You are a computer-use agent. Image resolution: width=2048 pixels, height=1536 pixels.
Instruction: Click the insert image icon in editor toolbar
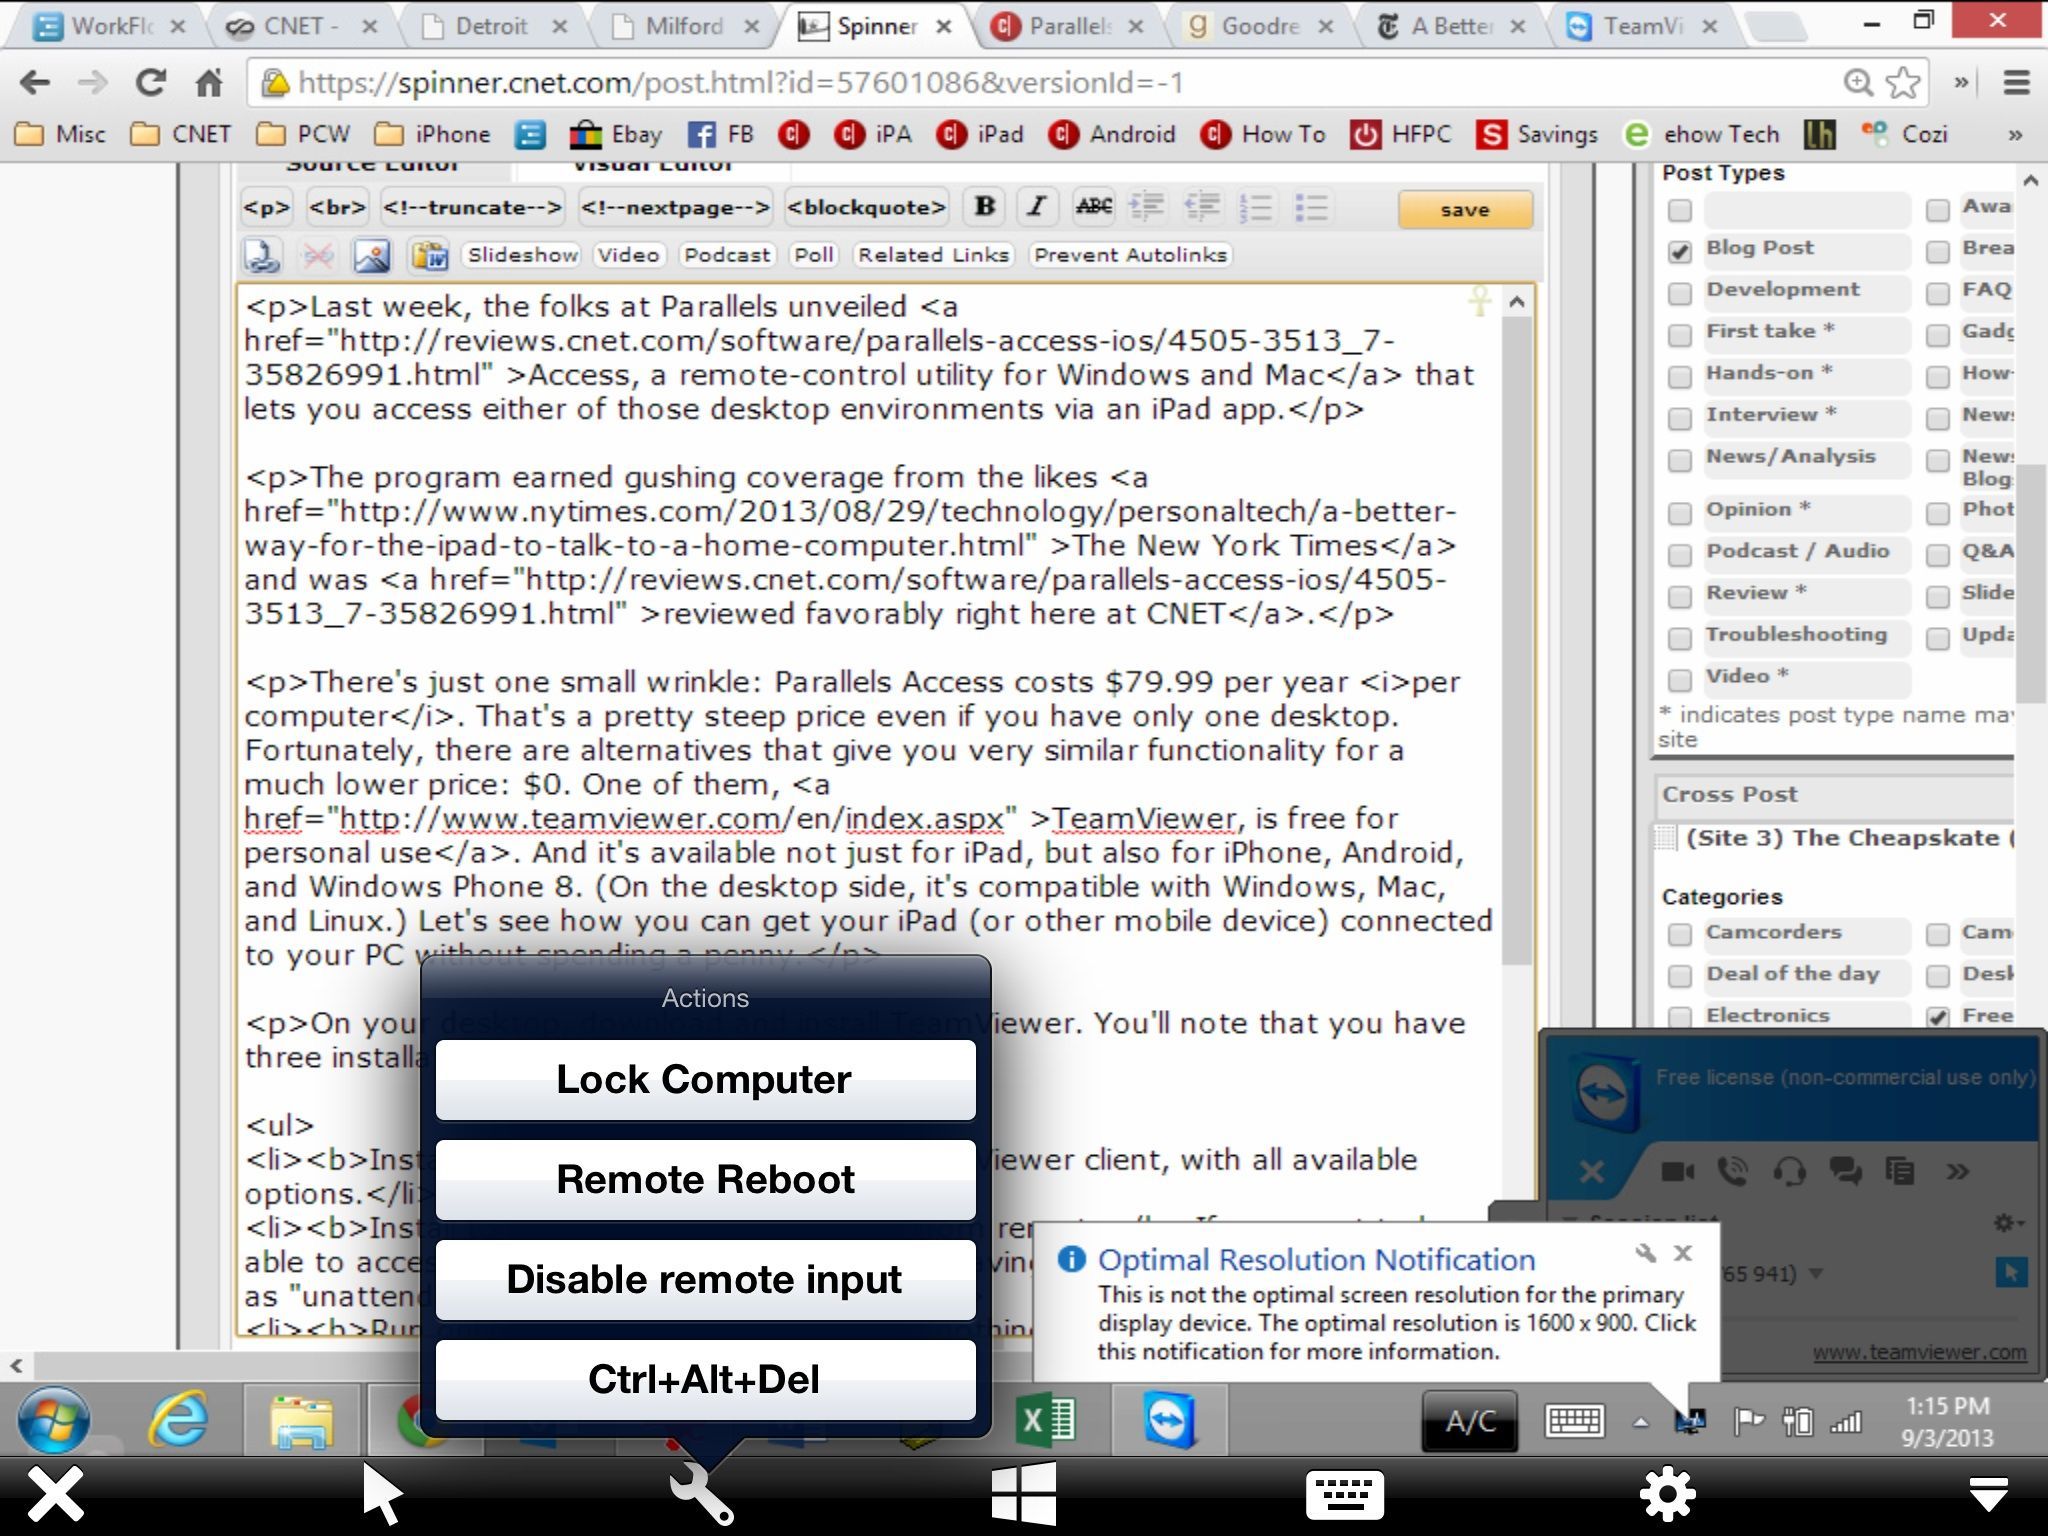tap(372, 256)
